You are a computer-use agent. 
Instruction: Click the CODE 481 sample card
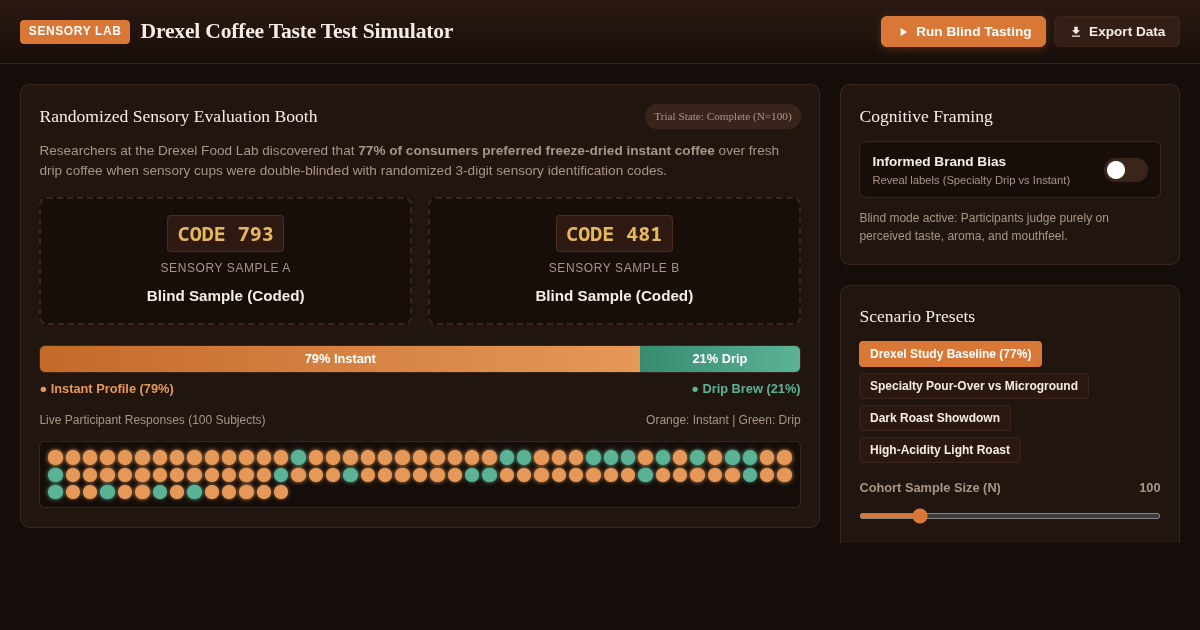614,261
